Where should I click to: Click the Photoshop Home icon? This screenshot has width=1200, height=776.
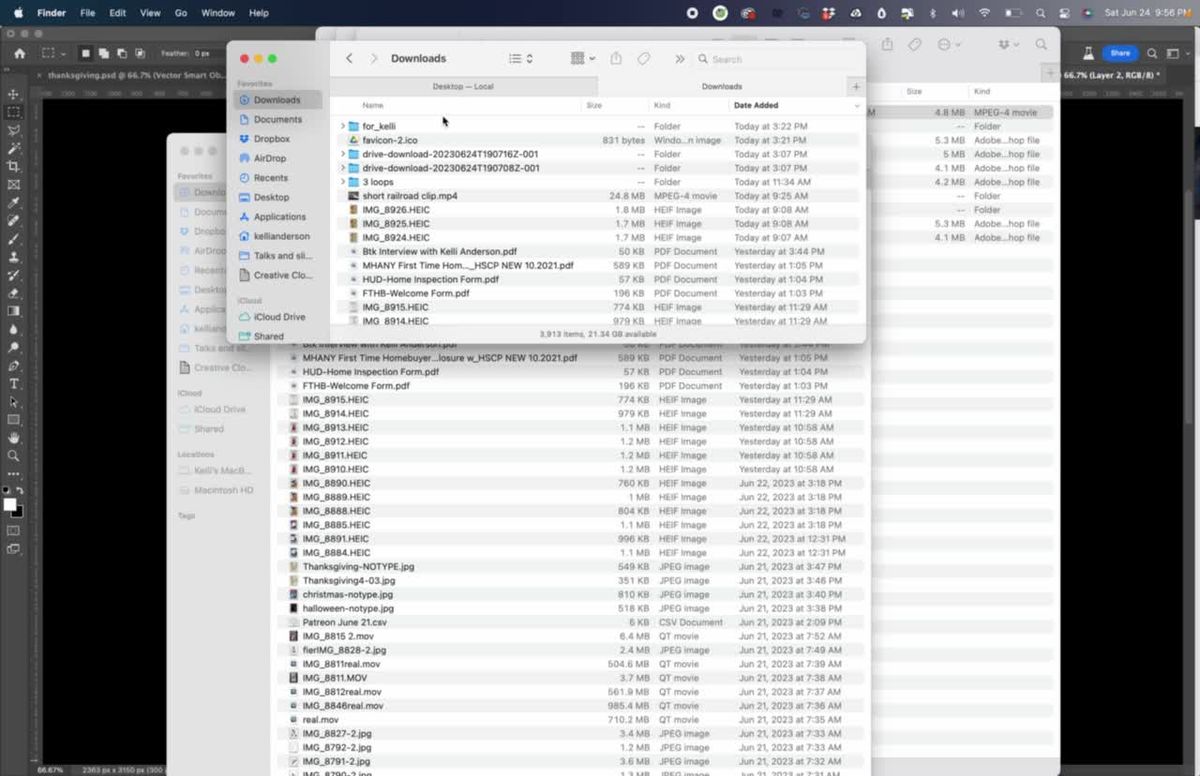coord(20,53)
